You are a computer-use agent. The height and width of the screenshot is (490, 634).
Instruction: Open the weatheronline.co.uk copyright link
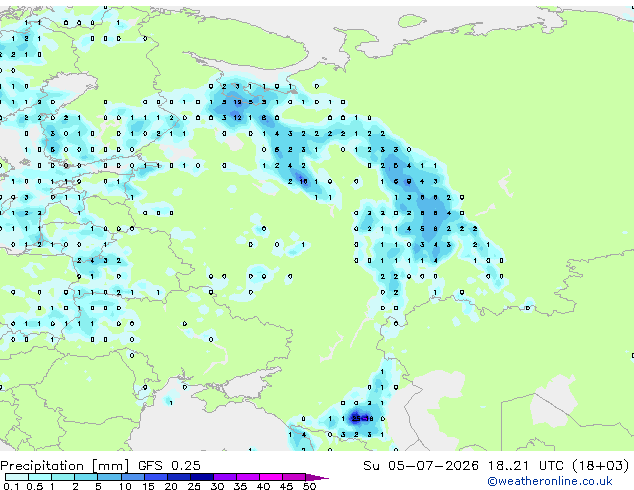(550, 481)
